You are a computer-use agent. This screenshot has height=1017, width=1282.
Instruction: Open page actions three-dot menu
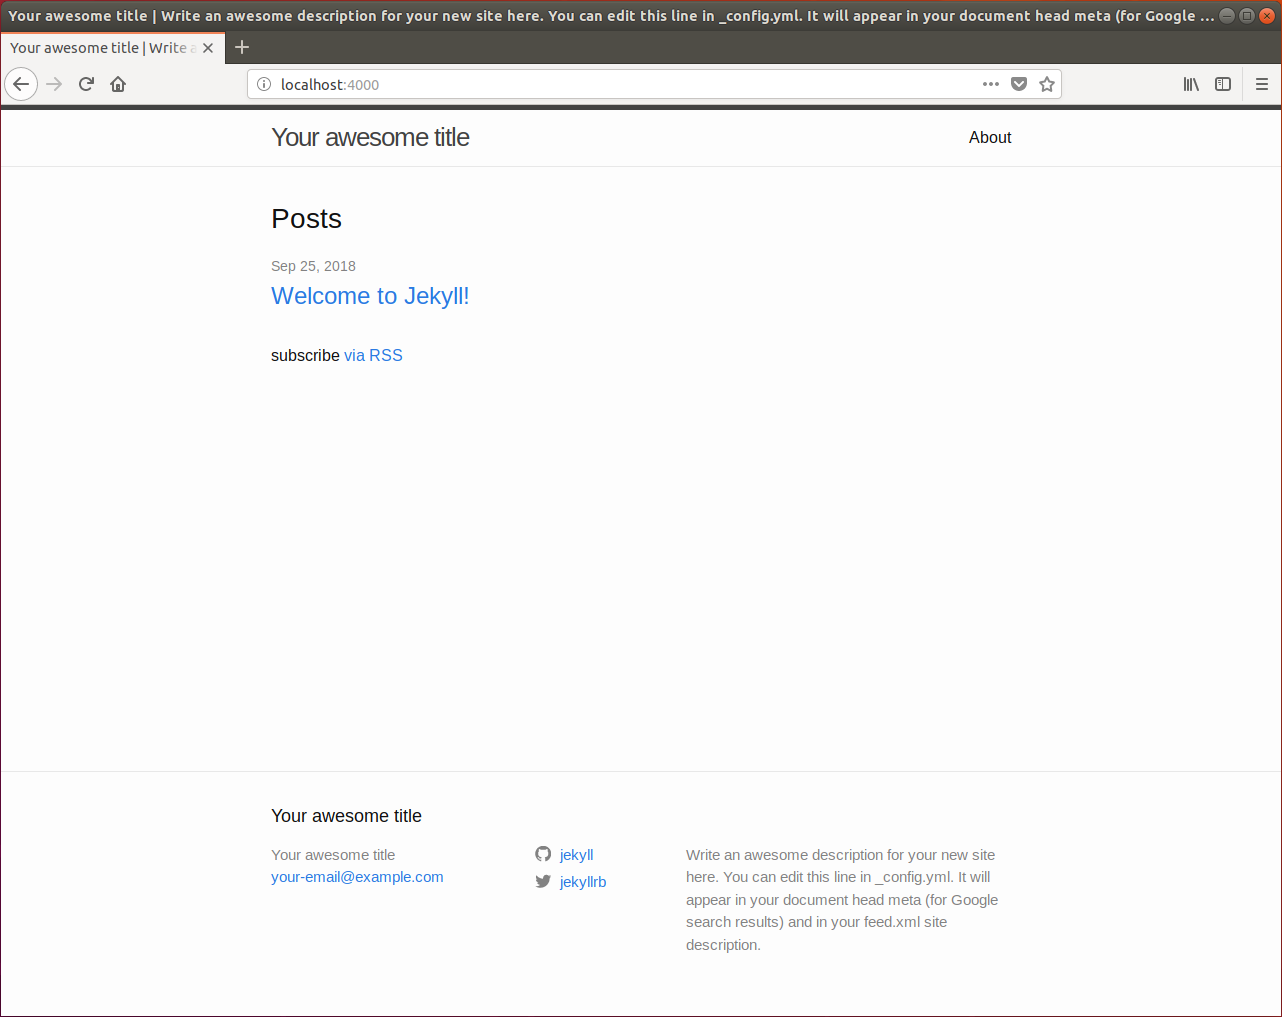coord(991,84)
